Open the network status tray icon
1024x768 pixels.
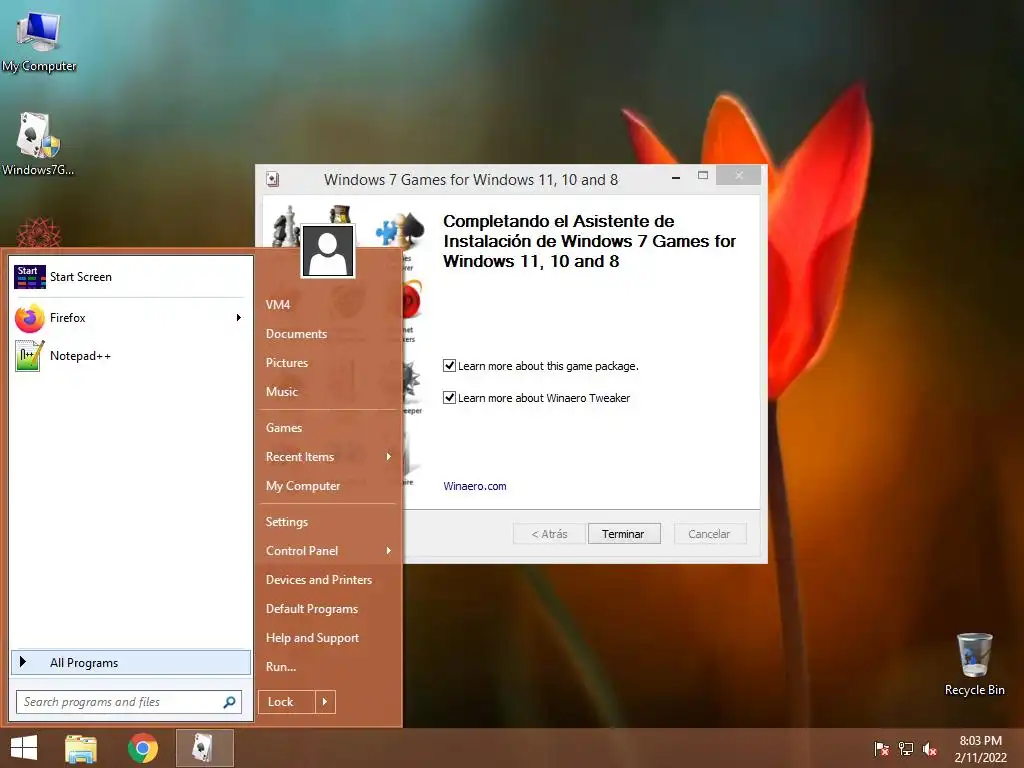(x=906, y=749)
